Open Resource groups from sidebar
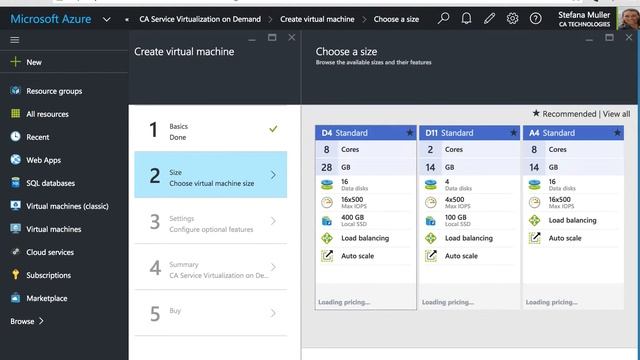 coord(54,91)
